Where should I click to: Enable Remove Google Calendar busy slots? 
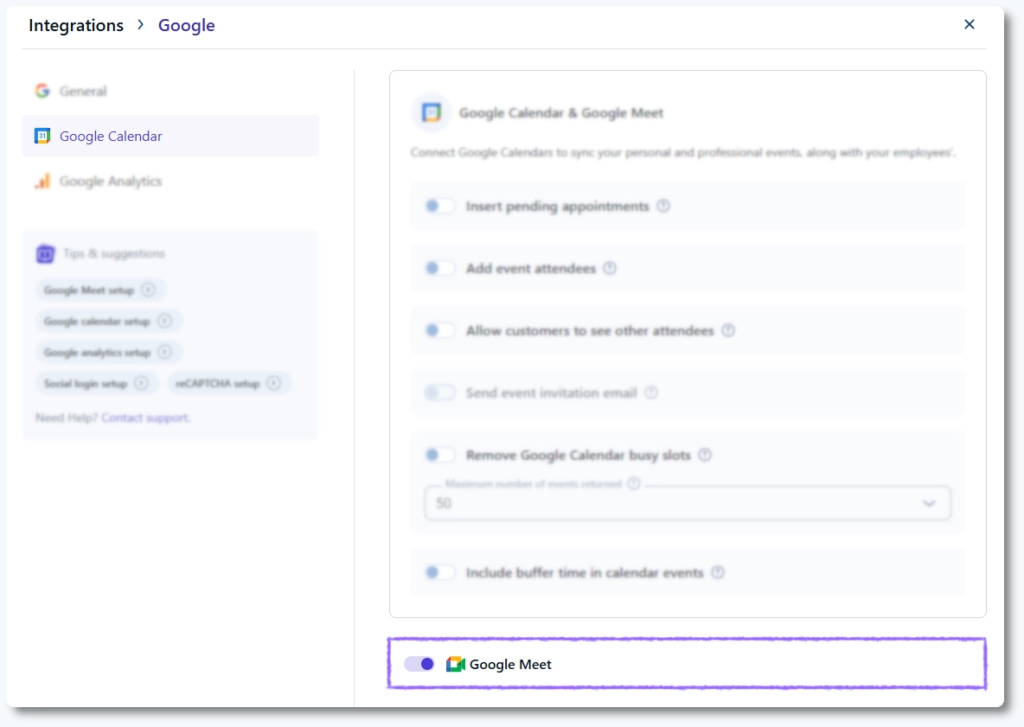(440, 455)
